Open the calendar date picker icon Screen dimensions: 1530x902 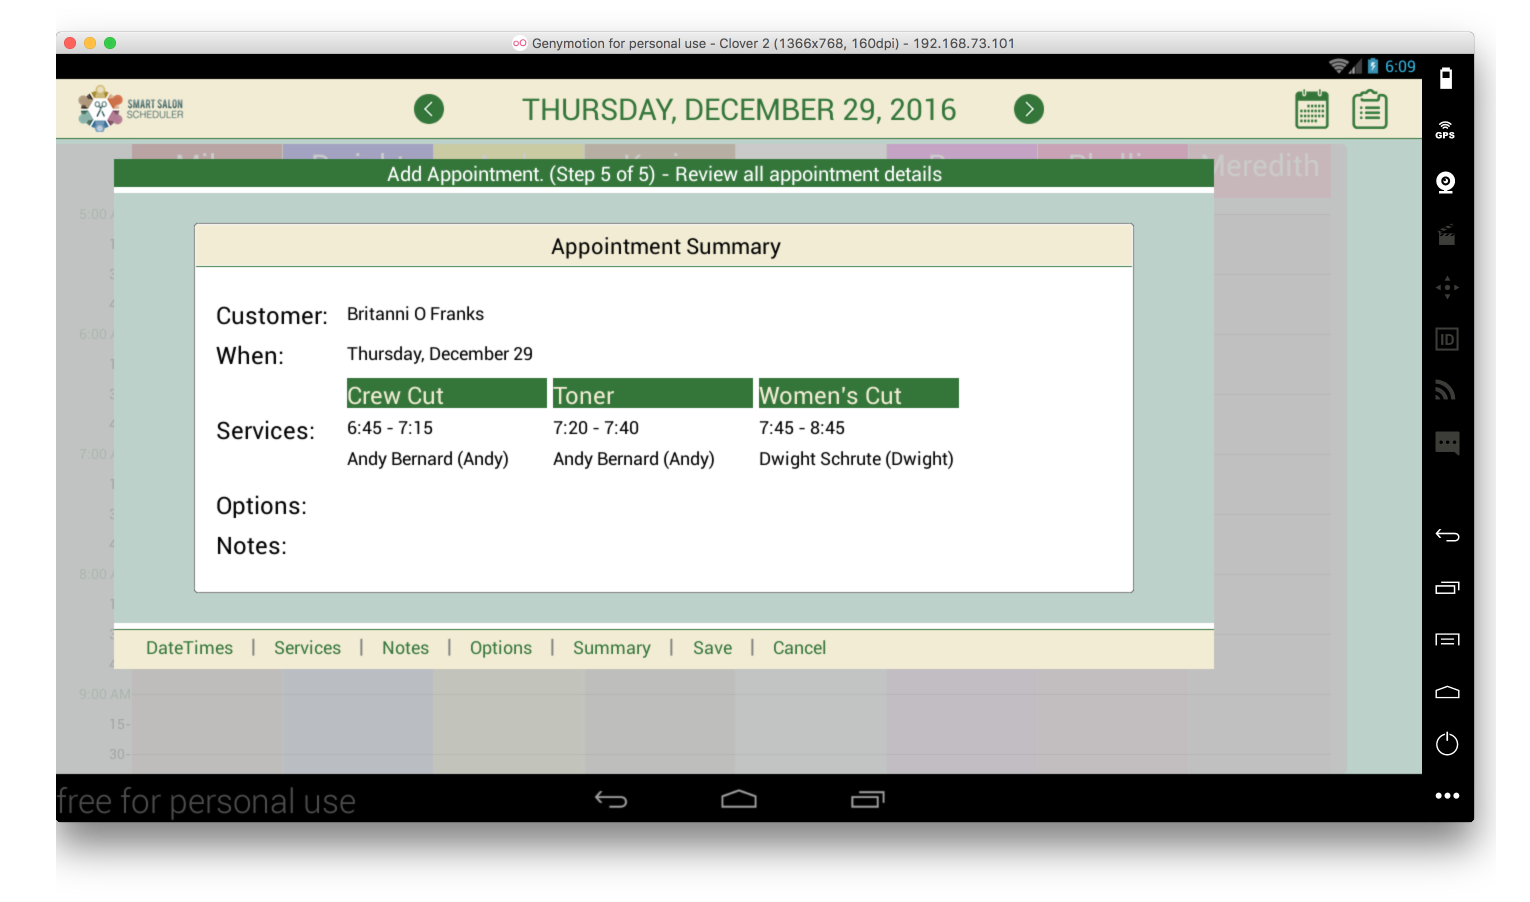pyautogui.click(x=1312, y=109)
